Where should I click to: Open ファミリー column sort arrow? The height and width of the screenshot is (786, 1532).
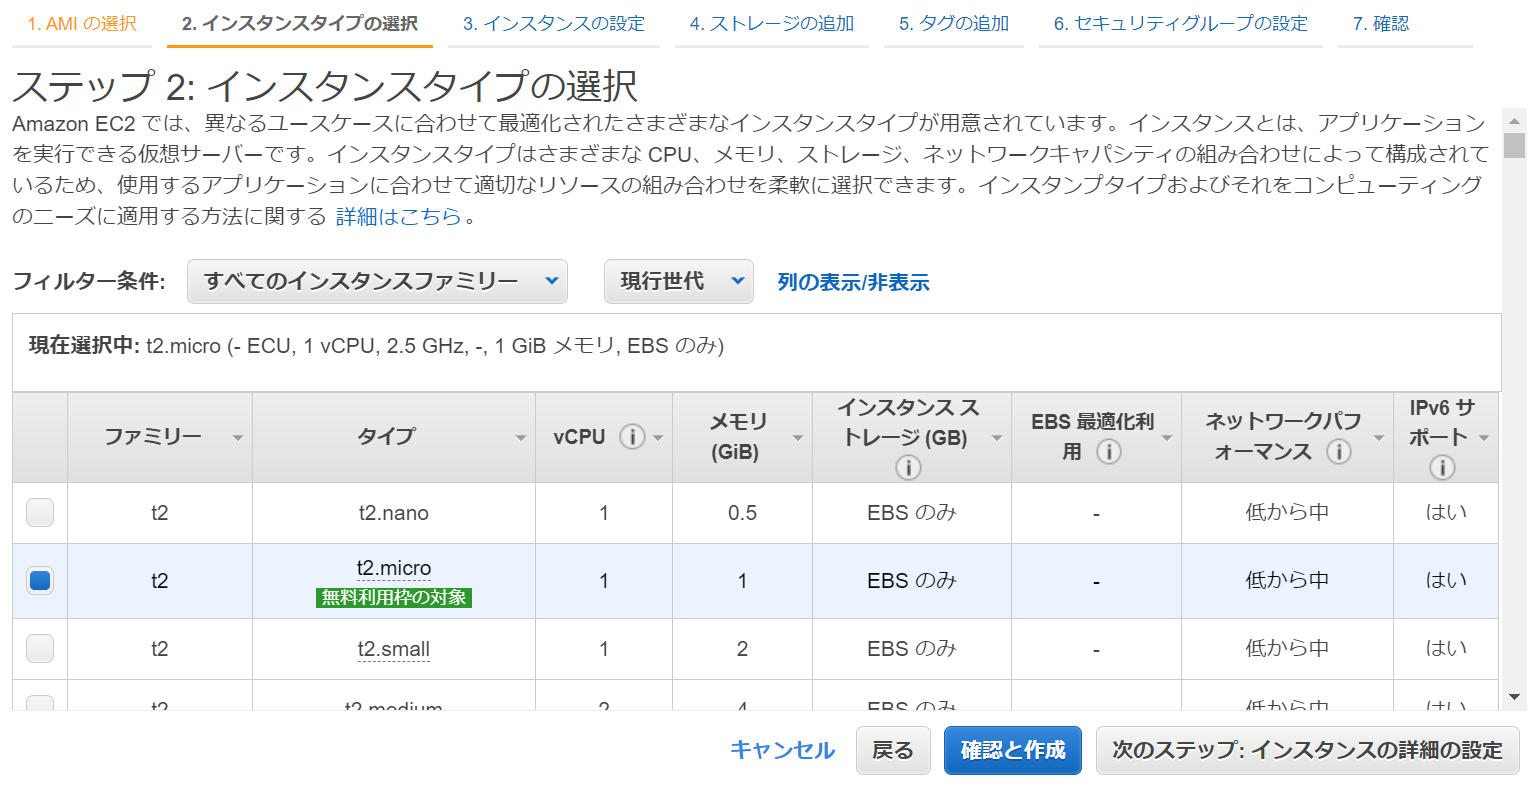tap(238, 438)
